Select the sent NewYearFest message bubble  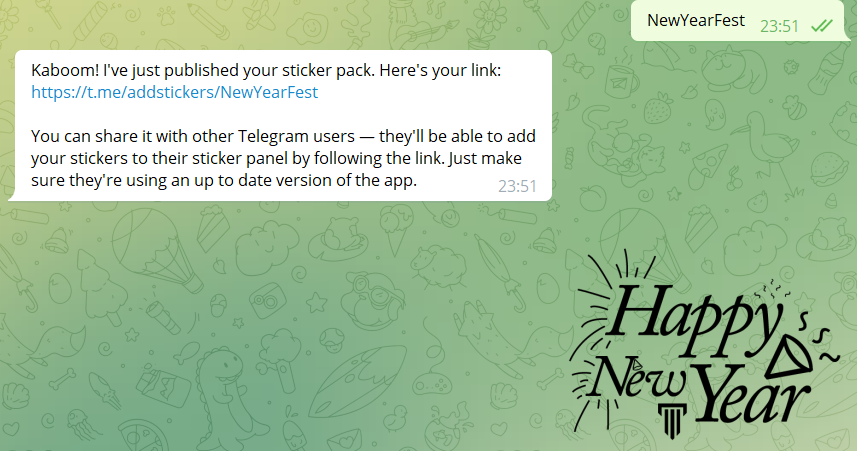[x=737, y=20]
